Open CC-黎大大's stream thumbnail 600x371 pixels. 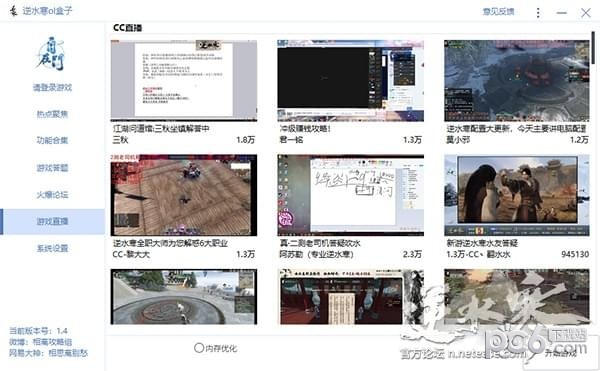tap(184, 195)
